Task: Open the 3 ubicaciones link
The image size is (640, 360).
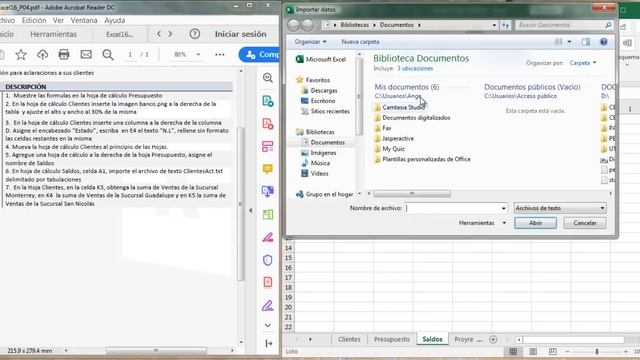Action: (415, 69)
